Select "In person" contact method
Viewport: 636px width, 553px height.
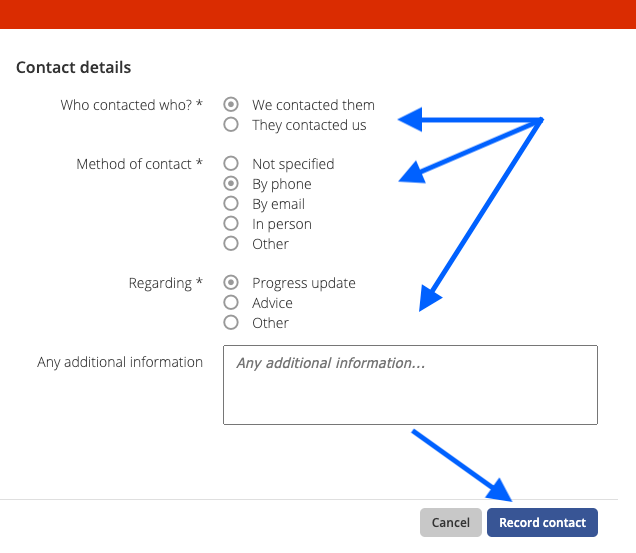click(x=231, y=224)
